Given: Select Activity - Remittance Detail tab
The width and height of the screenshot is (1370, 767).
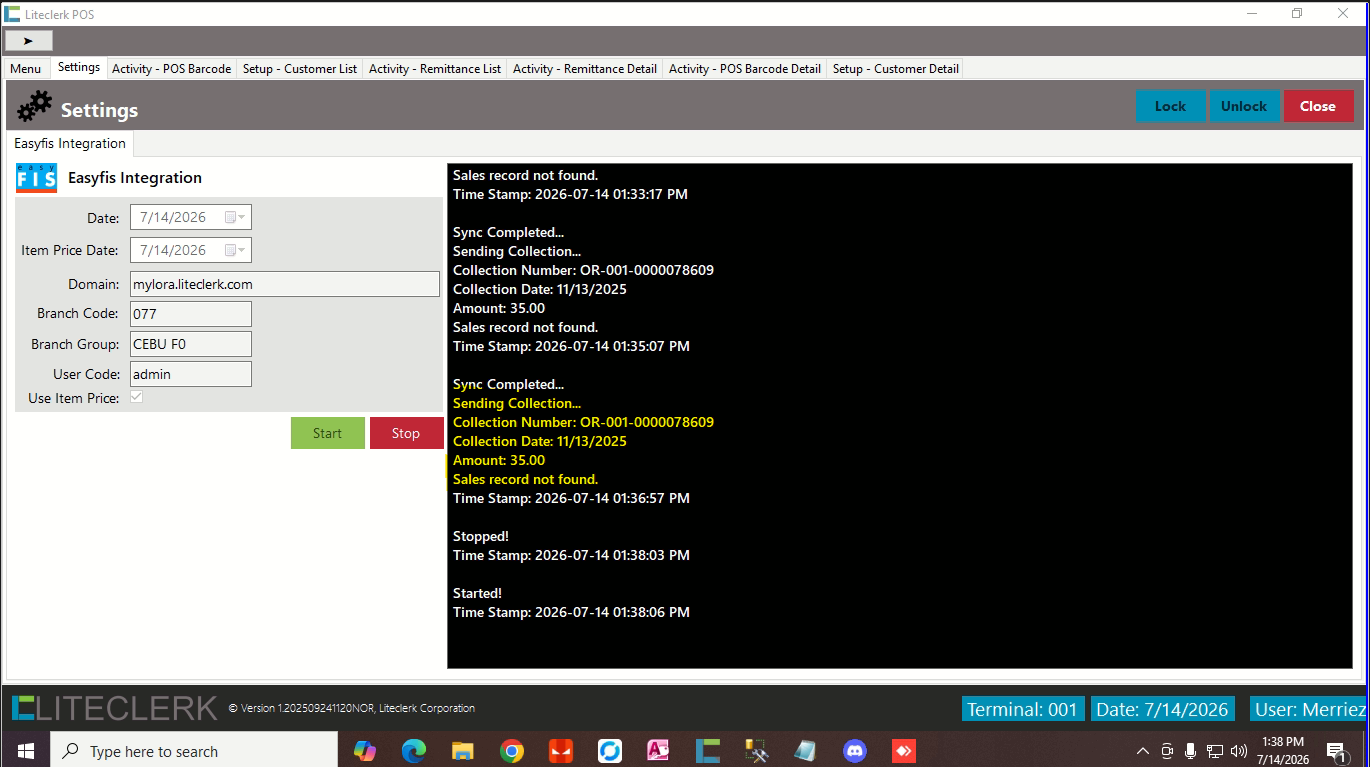Looking at the screenshot, I should 585,69.
